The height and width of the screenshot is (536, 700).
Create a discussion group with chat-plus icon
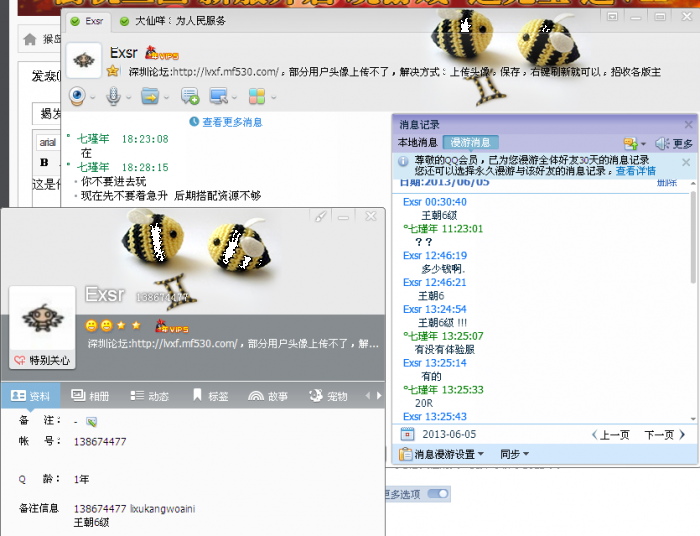(190, 96)
